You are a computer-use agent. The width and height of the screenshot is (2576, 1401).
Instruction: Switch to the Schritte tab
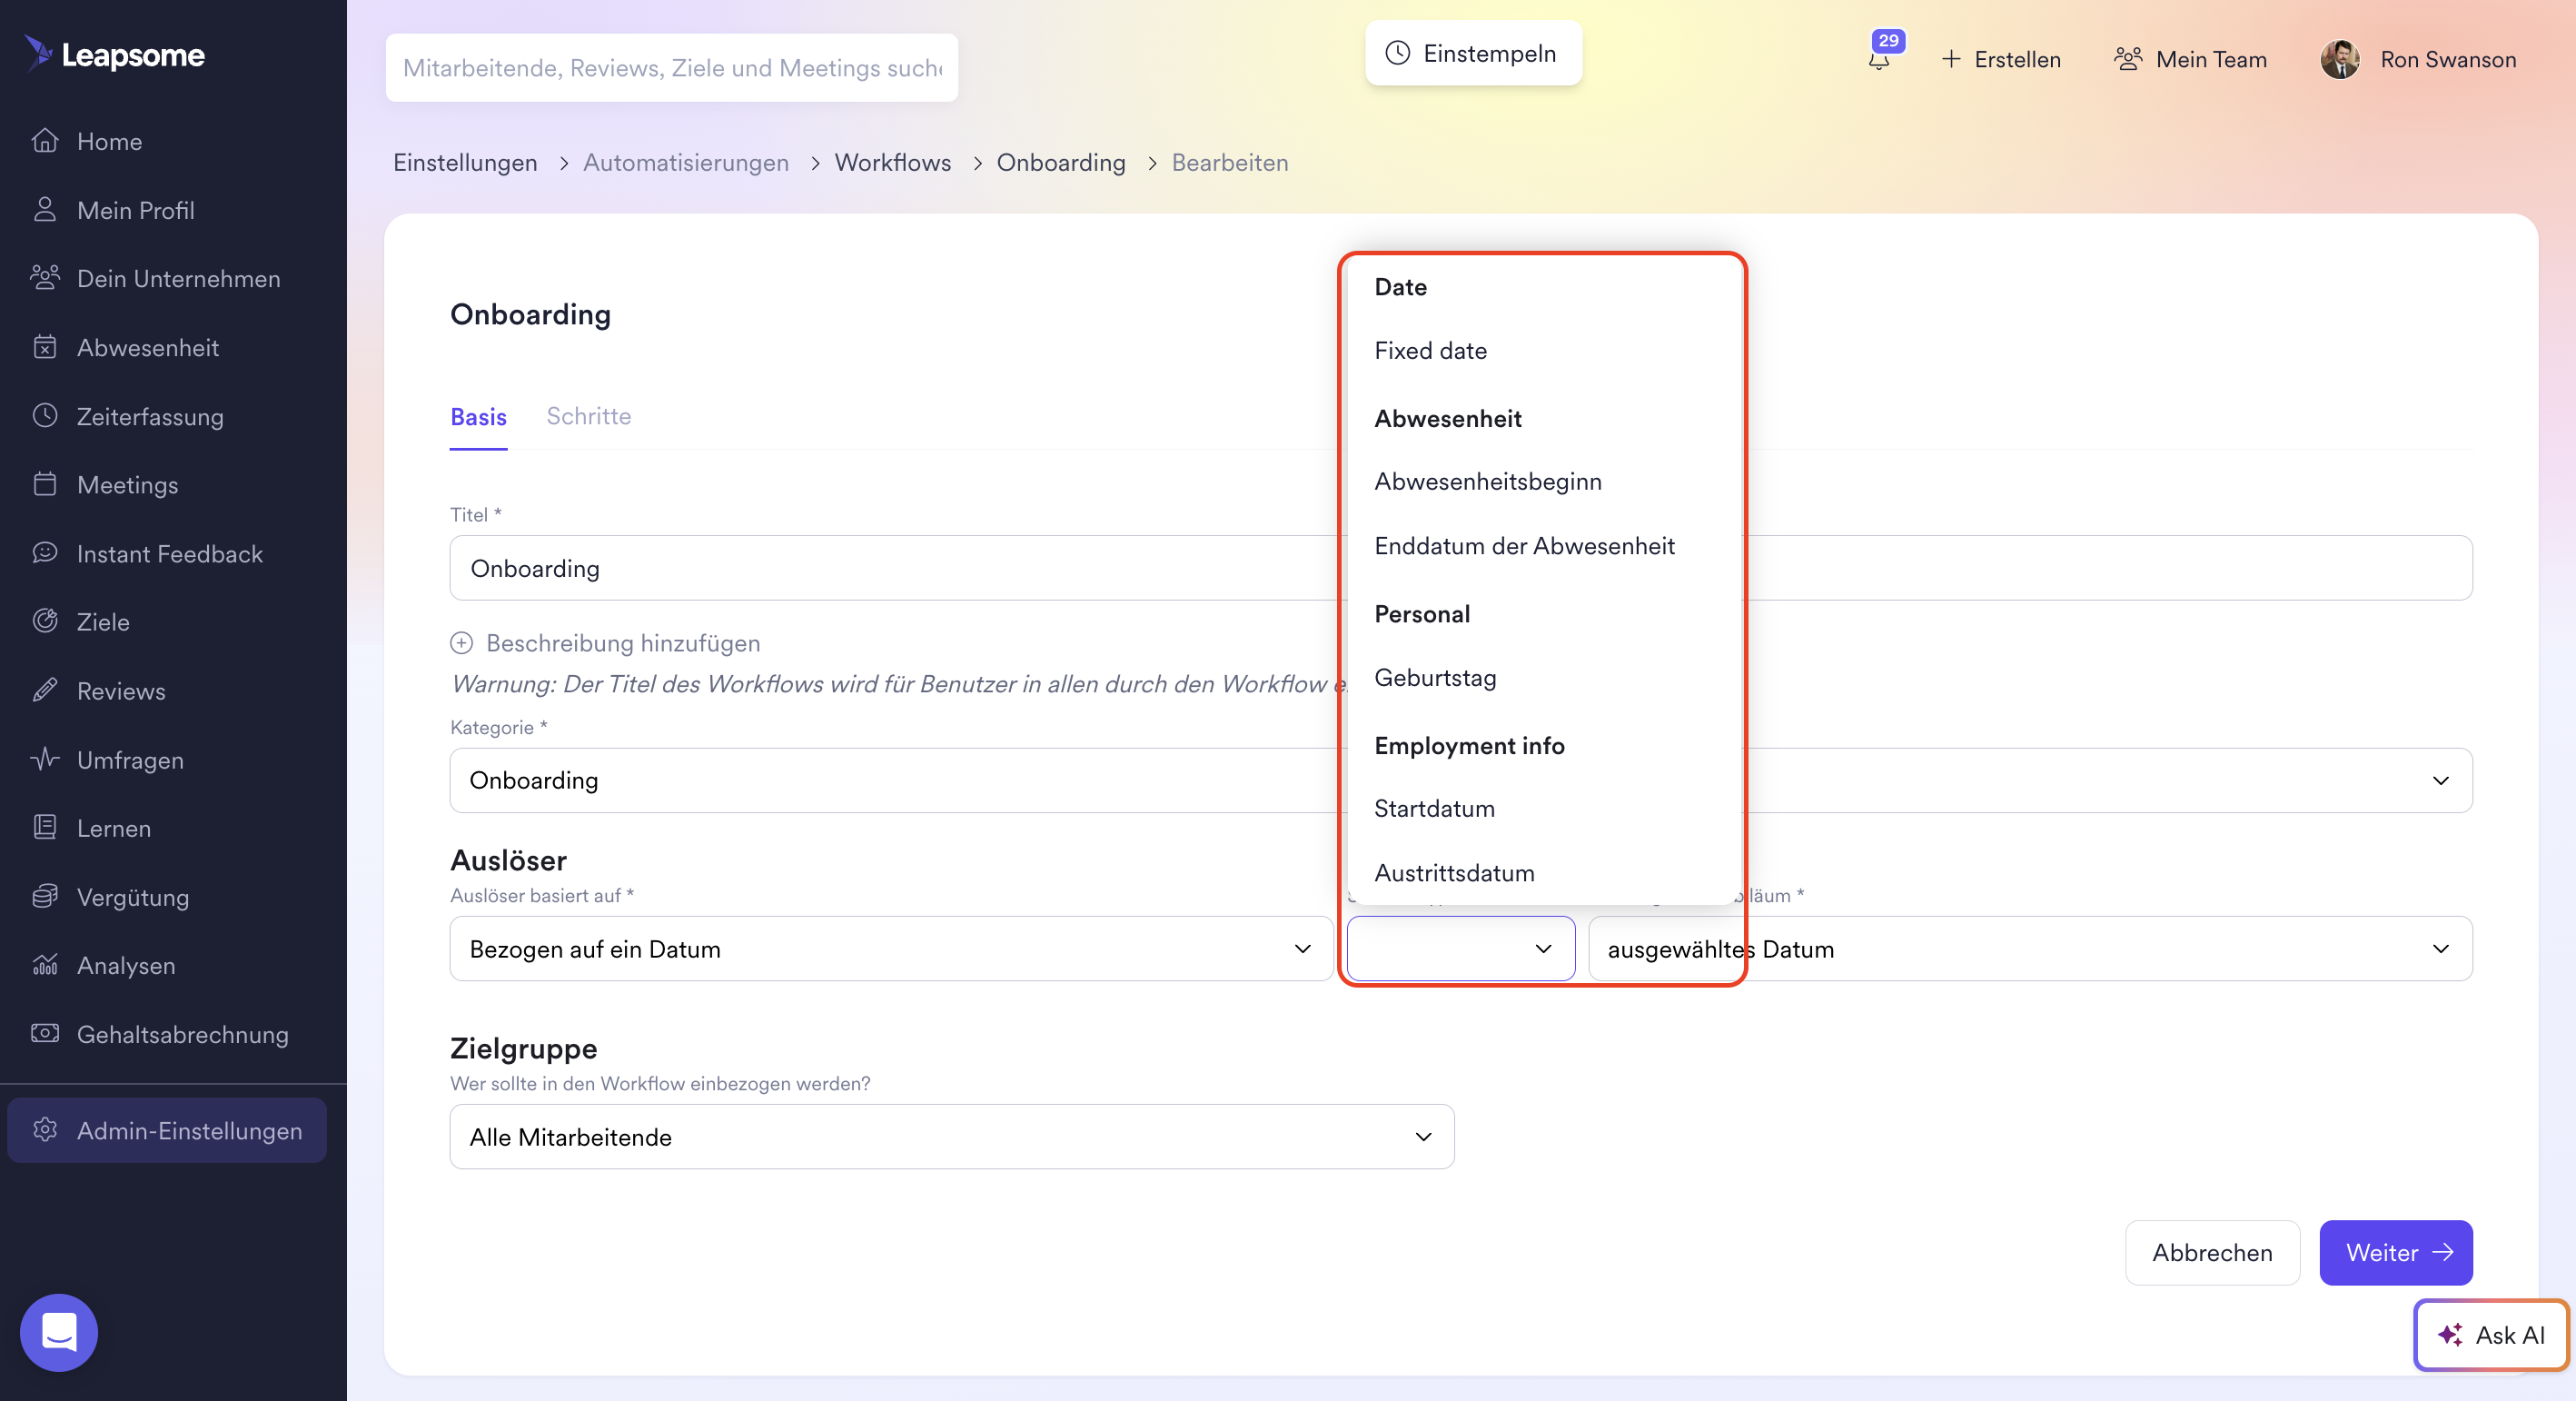[588, 416]
